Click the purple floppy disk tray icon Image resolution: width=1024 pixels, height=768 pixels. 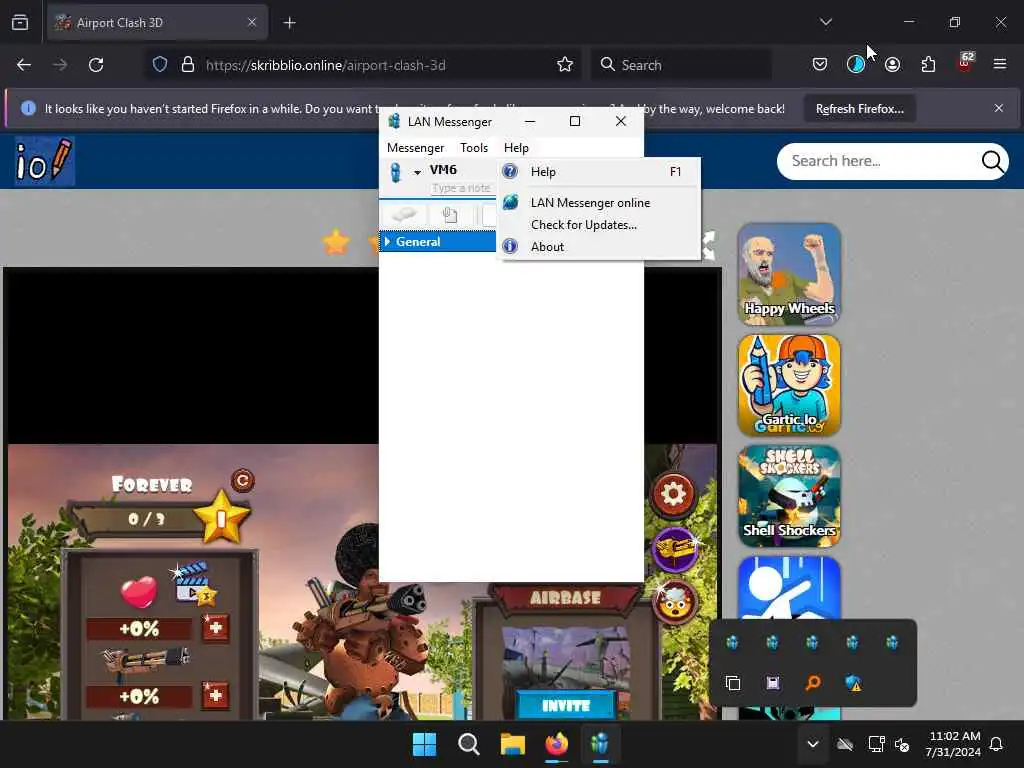[773, 683]
